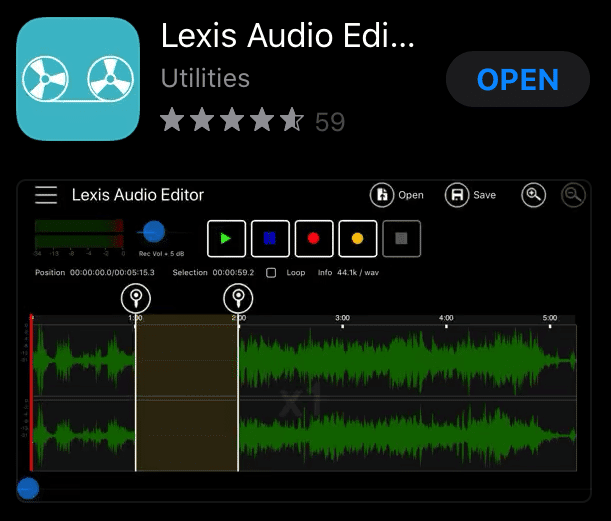Click the green Play button
This screenshot has height=521, width=611.
(226, 238)
